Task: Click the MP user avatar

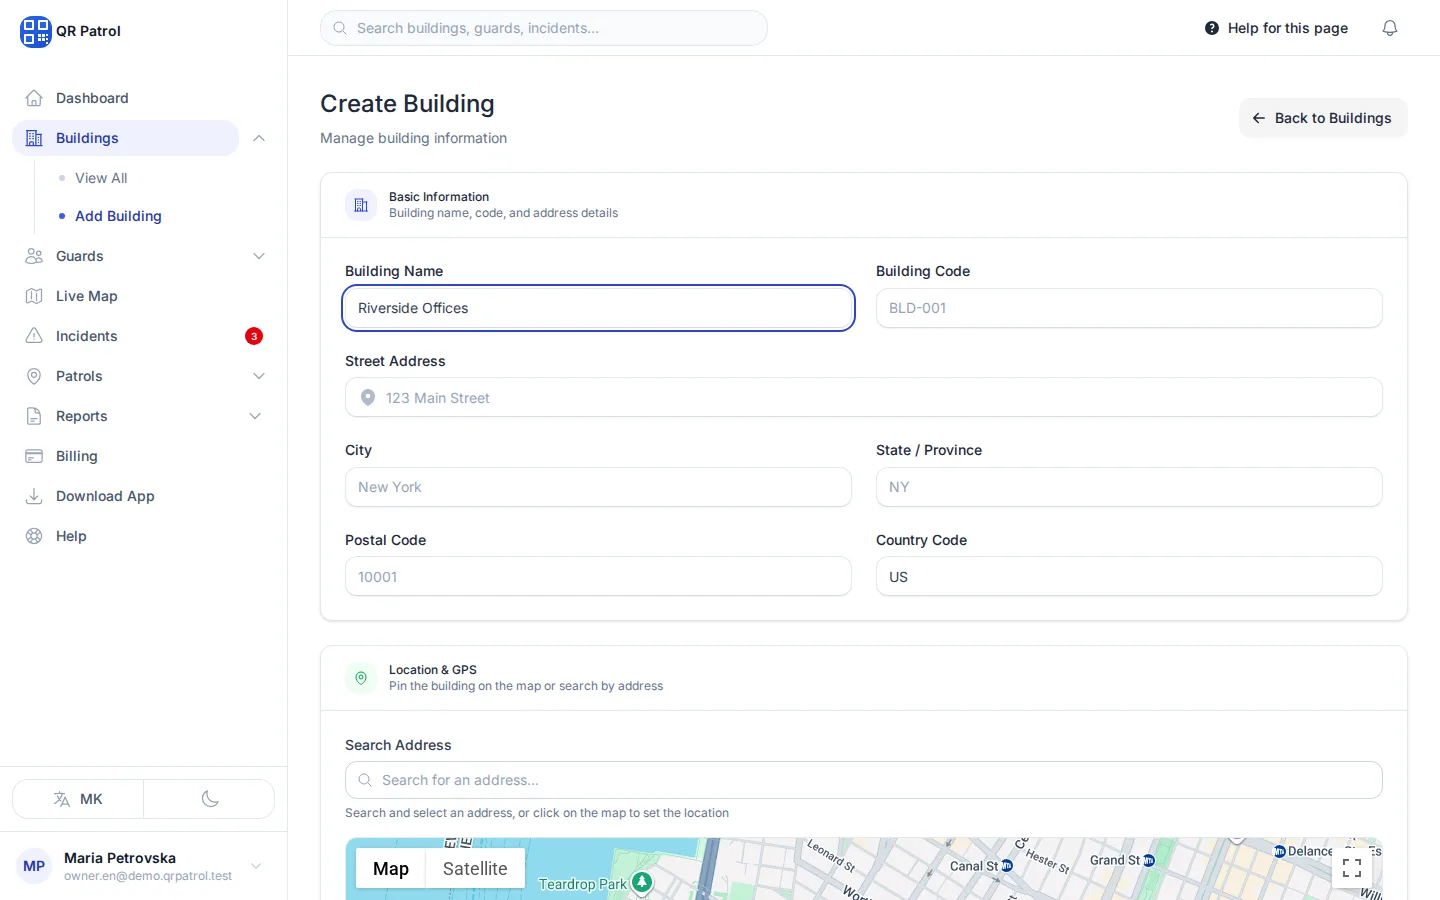Action: 34,866
